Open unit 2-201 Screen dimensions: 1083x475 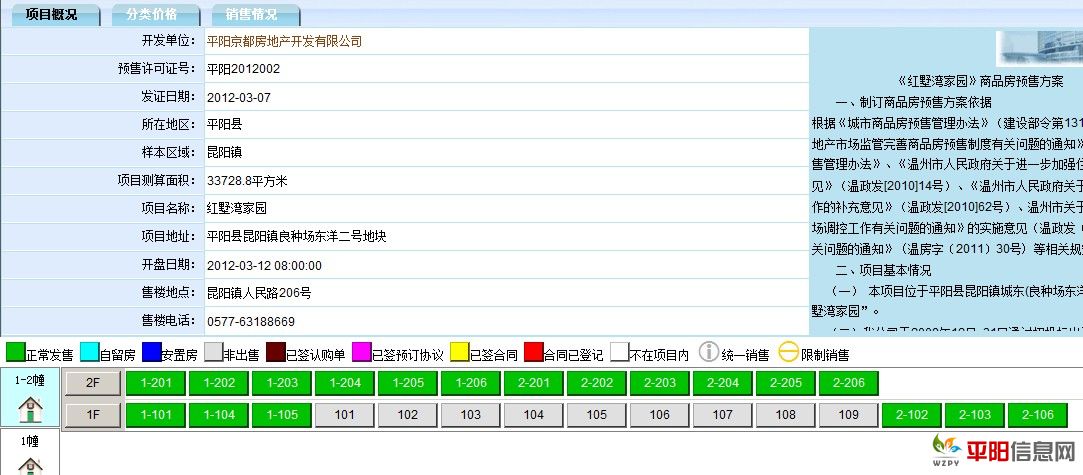point(534,383)
